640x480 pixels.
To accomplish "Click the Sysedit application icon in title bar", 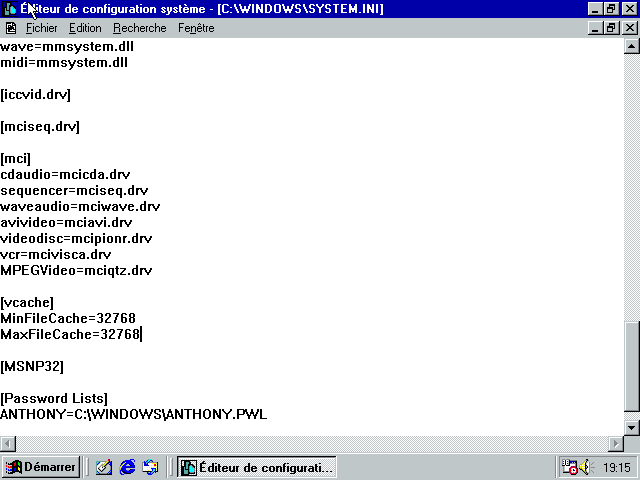I will (10, 9).
